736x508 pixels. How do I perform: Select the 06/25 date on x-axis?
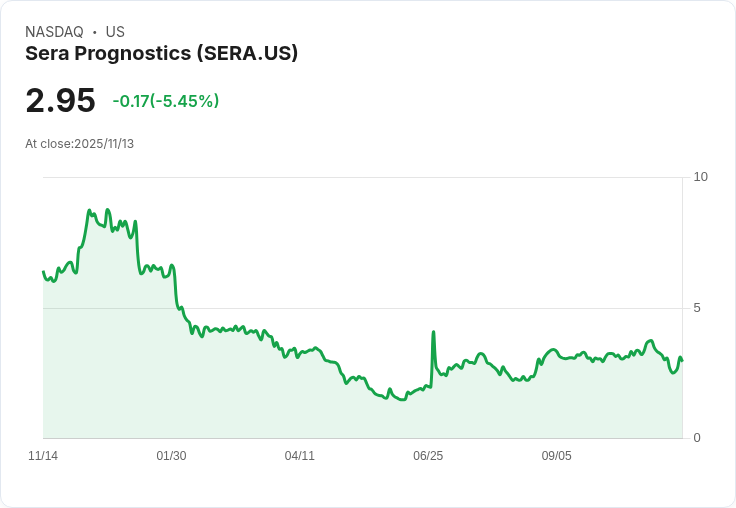coord(427,456)
